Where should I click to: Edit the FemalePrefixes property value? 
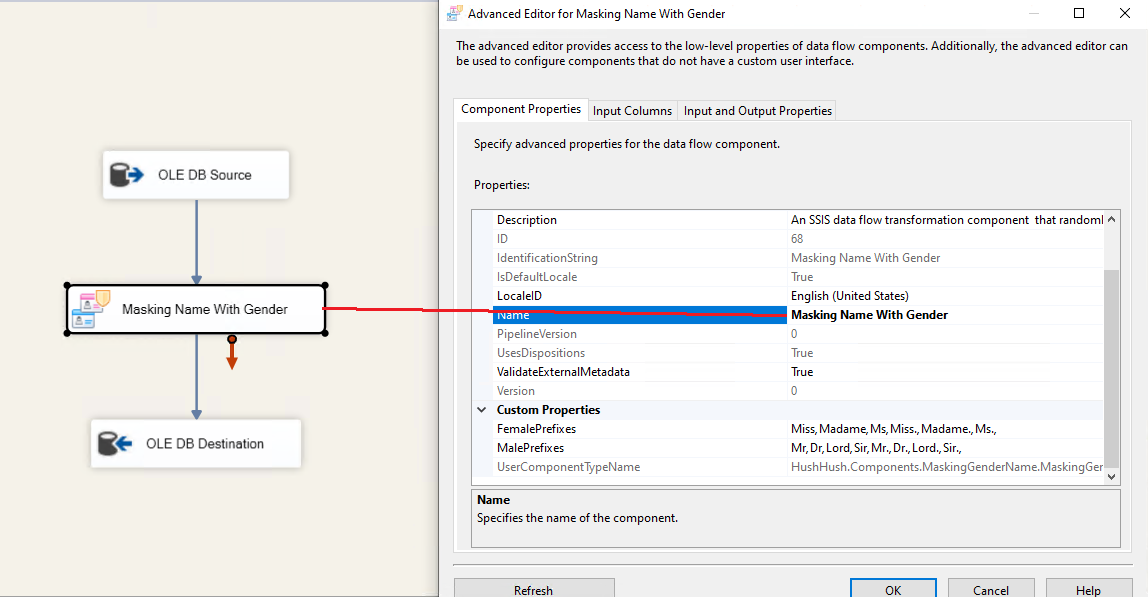pyautogui.click(x=945, y=429)
